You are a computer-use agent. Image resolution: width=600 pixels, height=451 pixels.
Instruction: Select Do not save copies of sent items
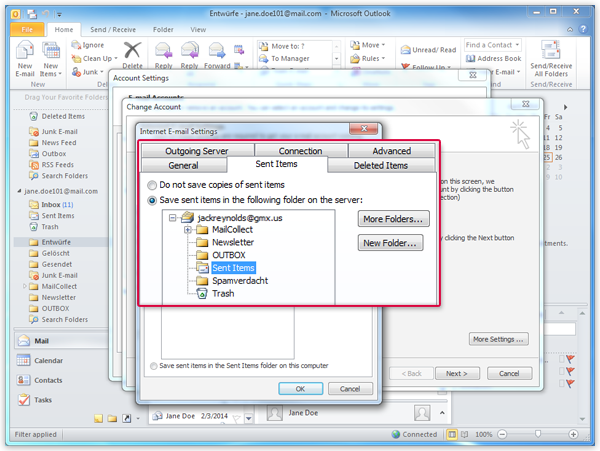point(152,185)
